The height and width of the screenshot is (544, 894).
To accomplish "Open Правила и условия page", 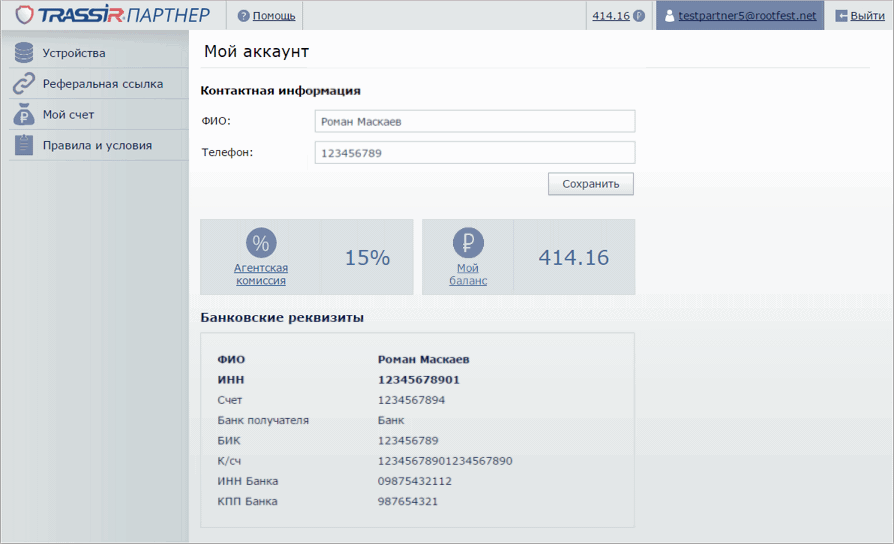I will (x=97, y=145).
